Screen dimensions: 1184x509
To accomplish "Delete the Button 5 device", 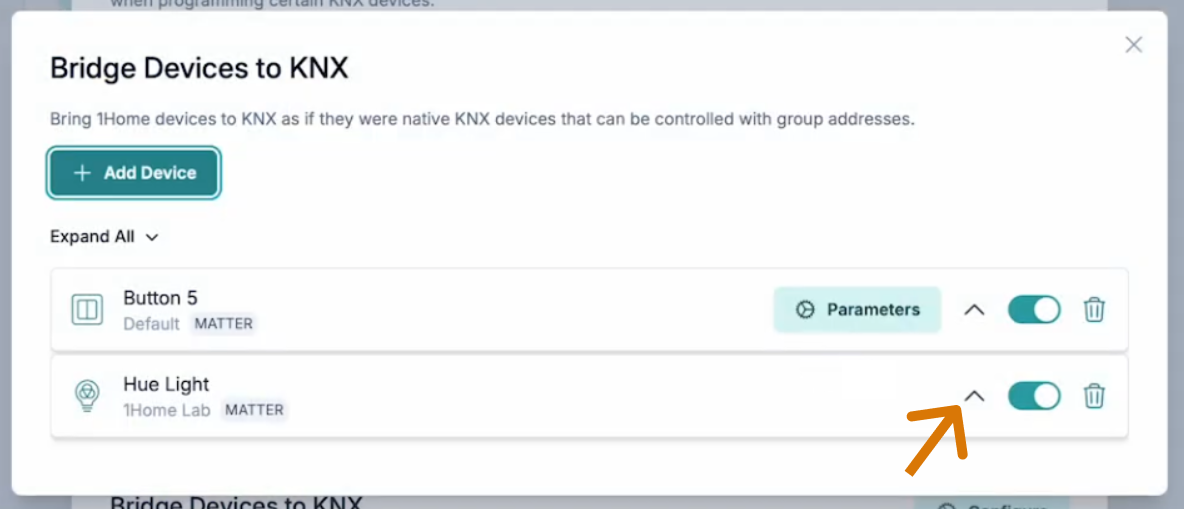I will (x=1094, y=310).
